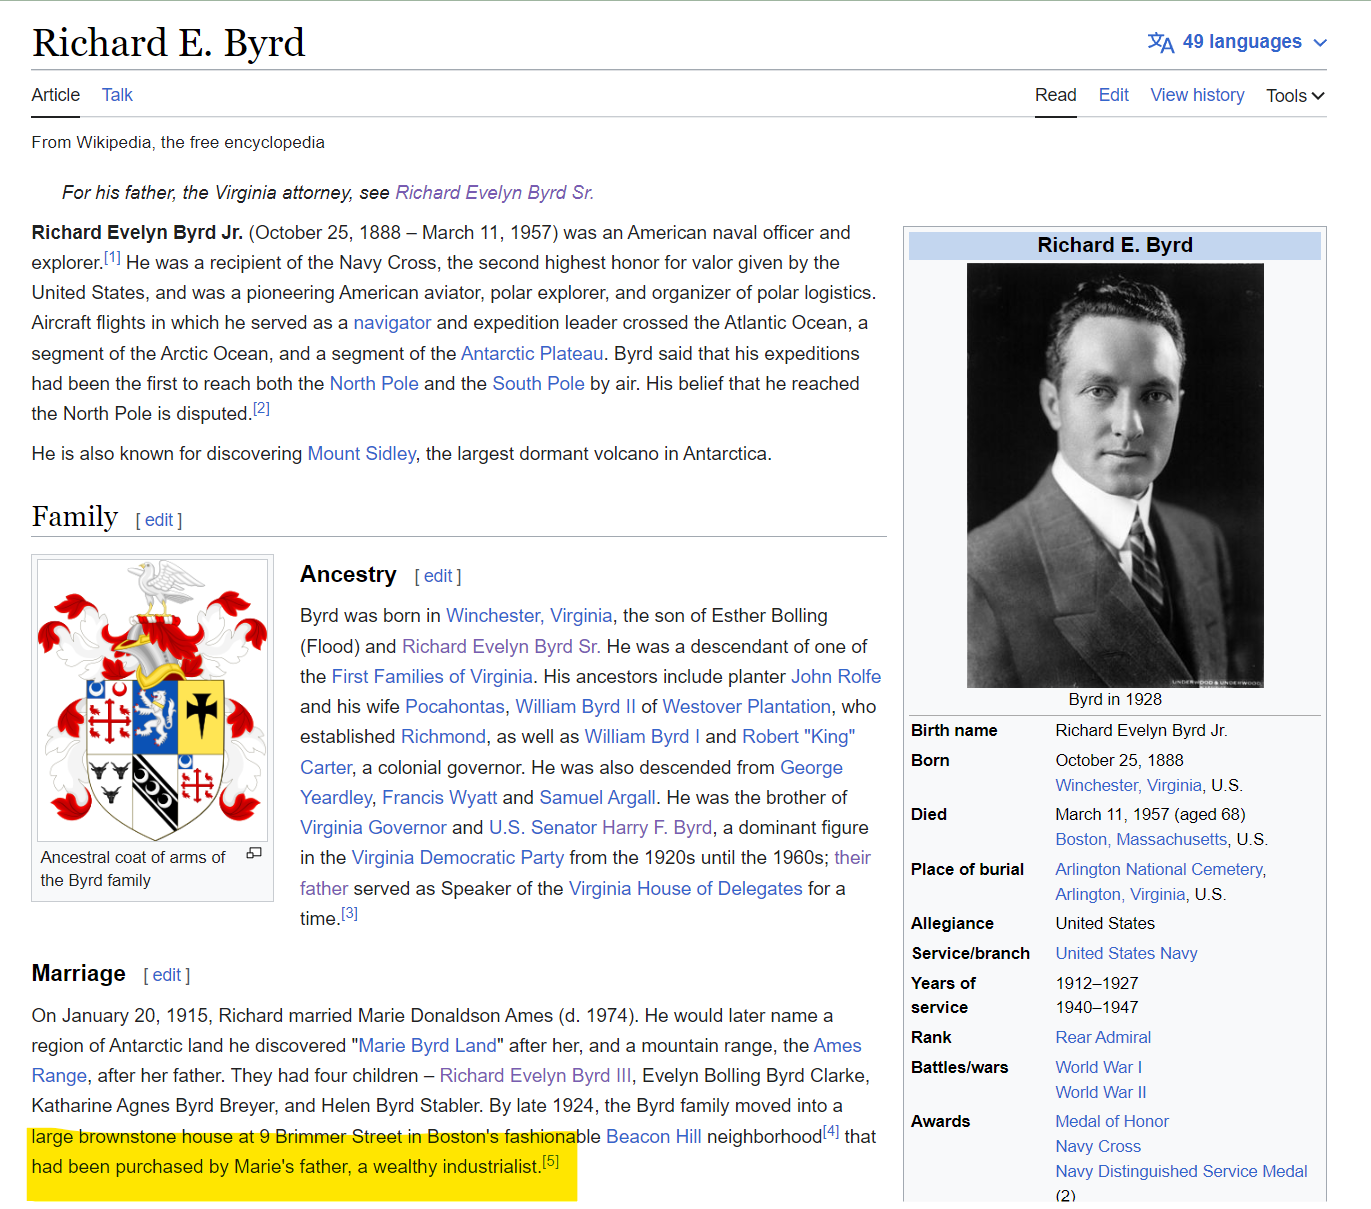Open the View history tab

(1197, 95)
